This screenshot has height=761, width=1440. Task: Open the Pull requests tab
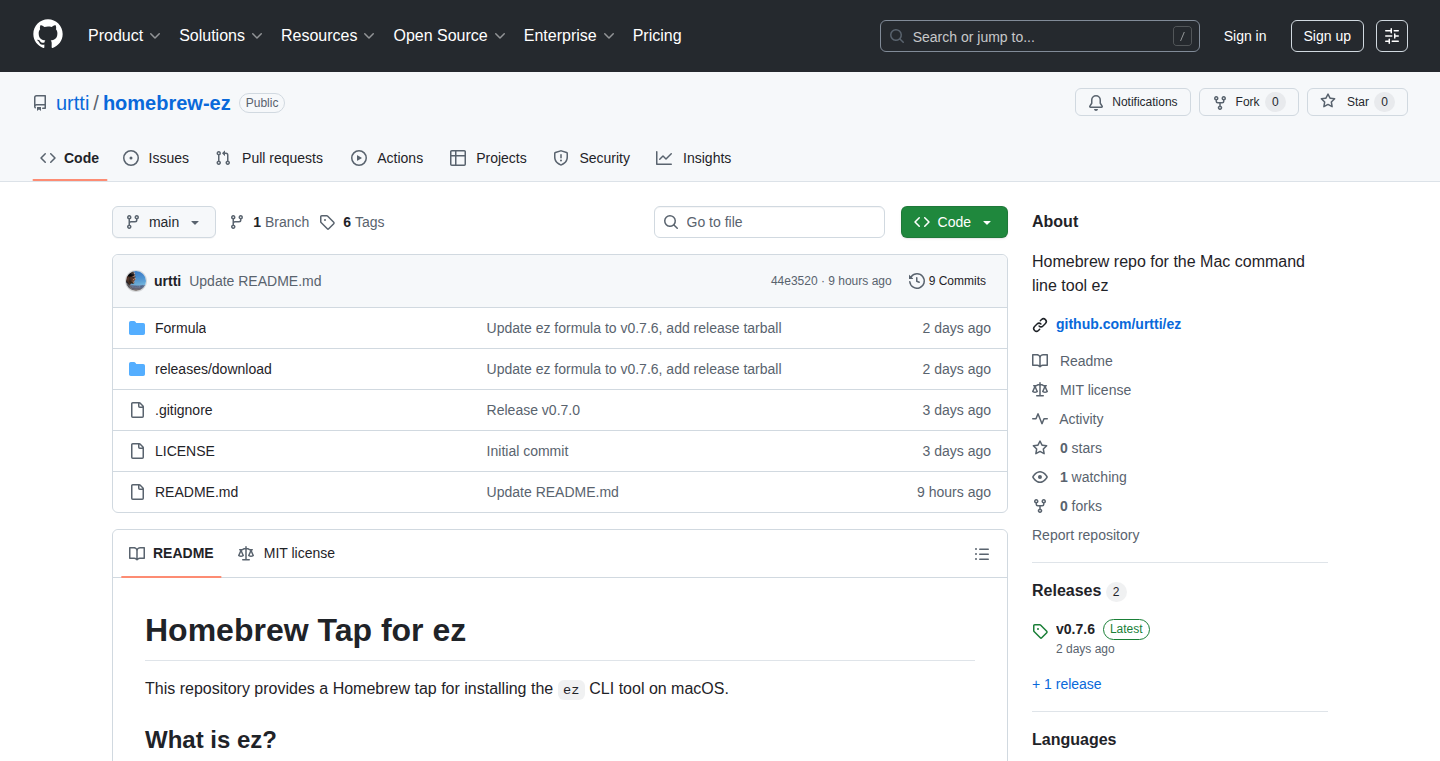[x=270, y=158]
